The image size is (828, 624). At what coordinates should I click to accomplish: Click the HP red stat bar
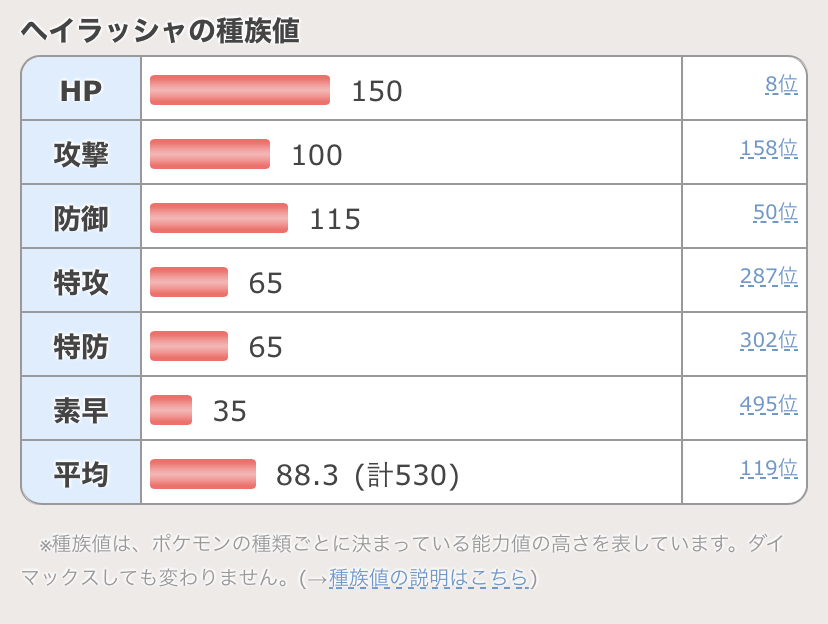pos(240,90)
